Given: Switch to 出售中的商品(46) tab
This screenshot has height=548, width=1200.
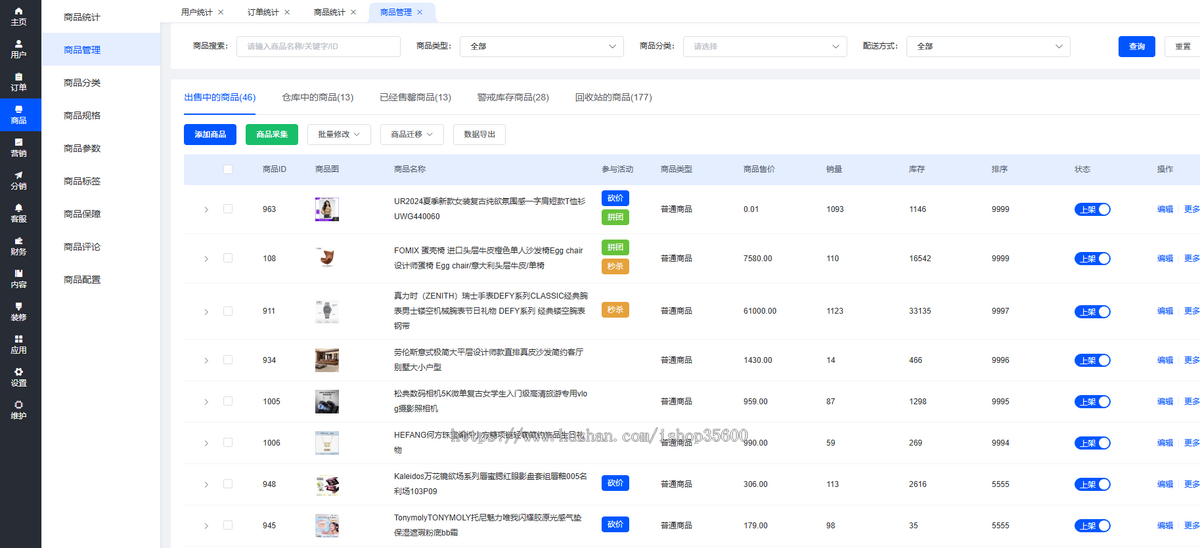Looking at the screenshot, I should pyautogui.click(x=220, y=97).
